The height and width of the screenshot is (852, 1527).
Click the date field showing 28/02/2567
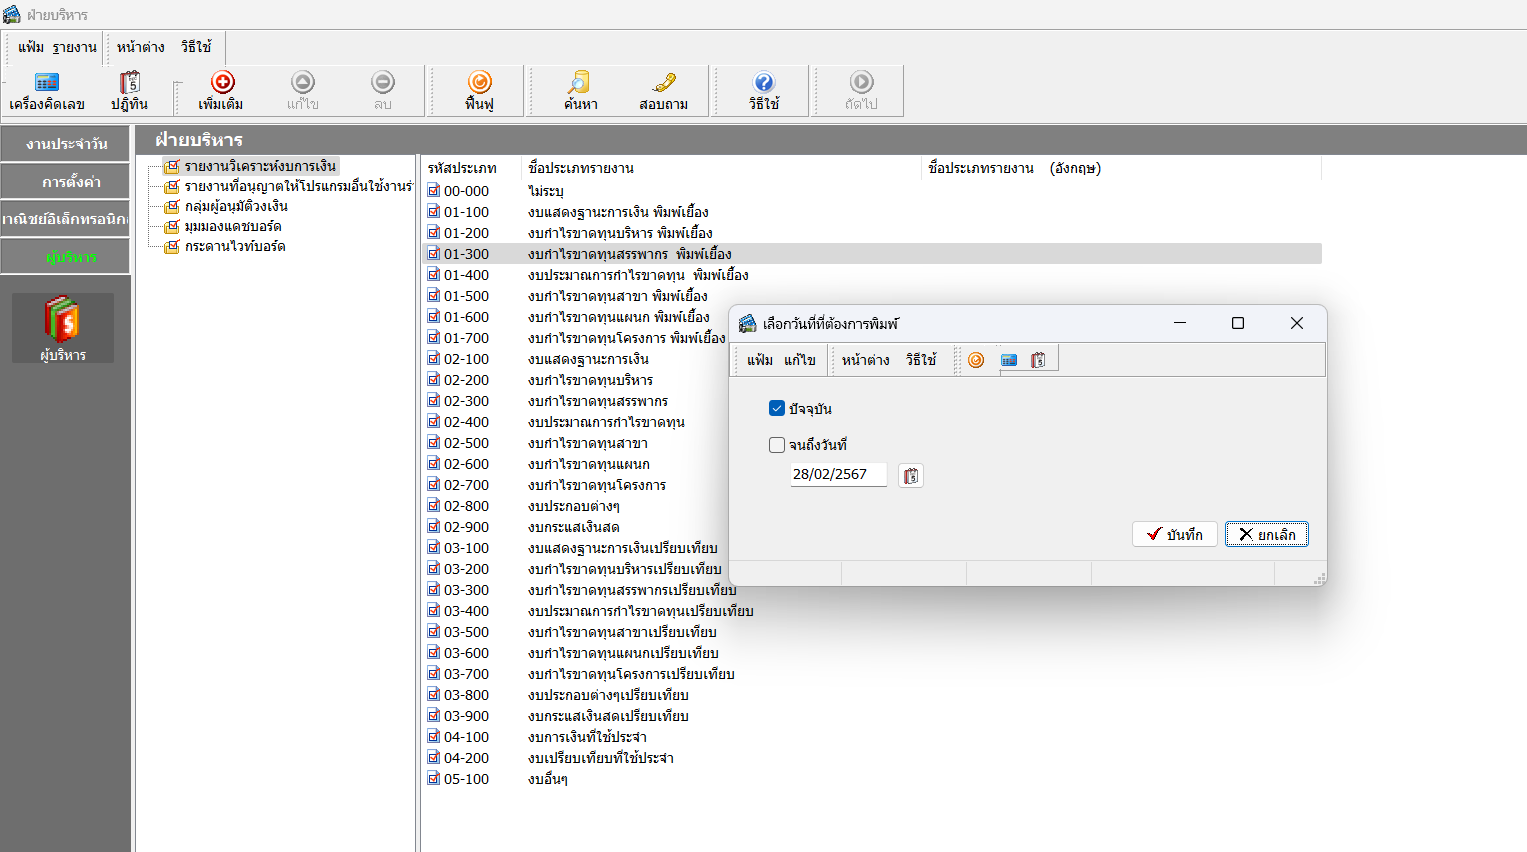pos(838,474)
